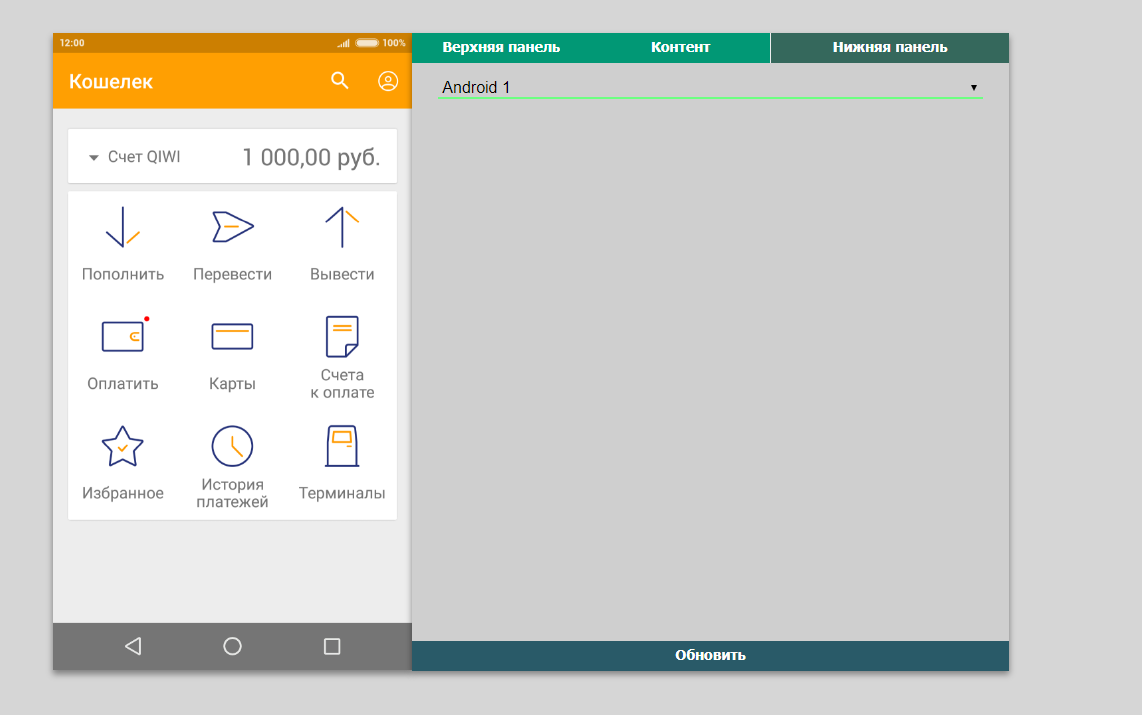This screenshot has width=1142, height=715.
Task: Click the Карты label text
Action: pos(232,384)
